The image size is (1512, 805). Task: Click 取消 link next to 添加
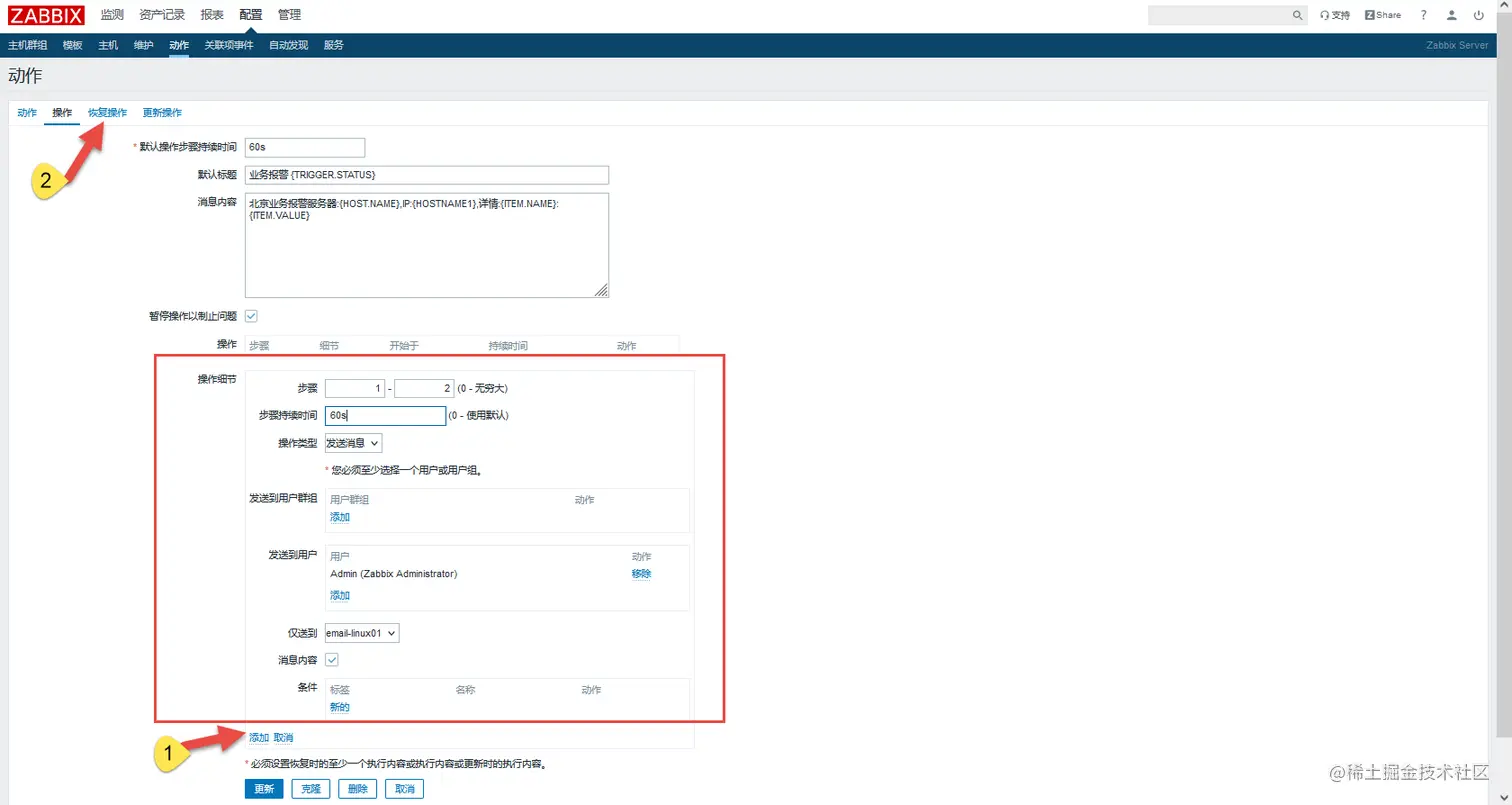point(284,738)
